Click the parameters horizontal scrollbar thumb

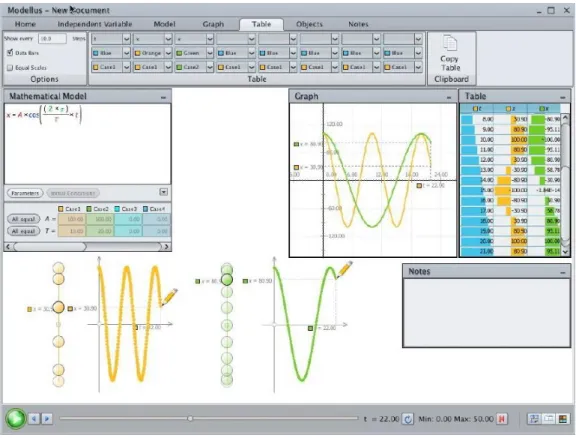point(50,247)
